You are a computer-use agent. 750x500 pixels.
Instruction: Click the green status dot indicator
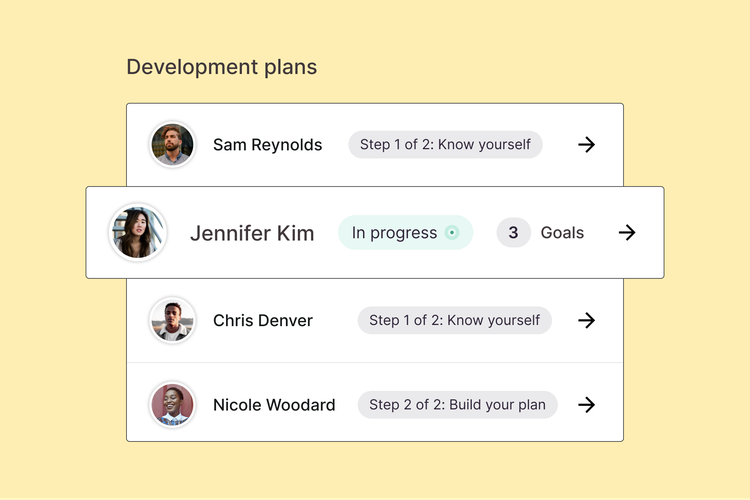(x=452, y=233)
